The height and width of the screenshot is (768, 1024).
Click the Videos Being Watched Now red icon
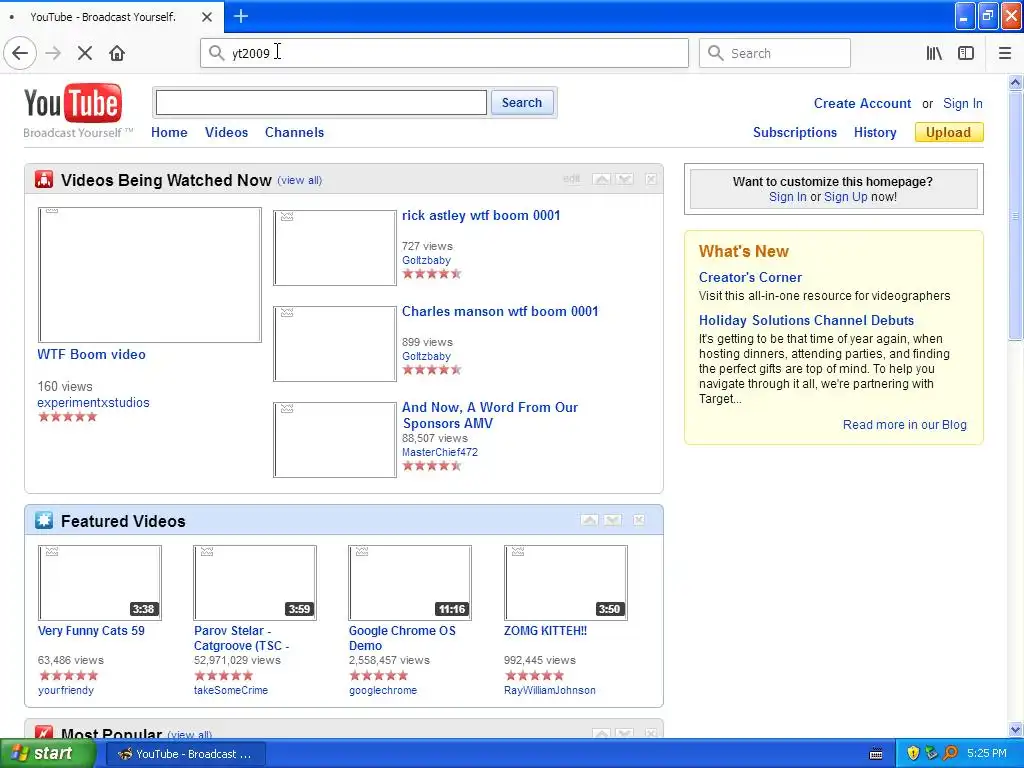tap(44, 179)
